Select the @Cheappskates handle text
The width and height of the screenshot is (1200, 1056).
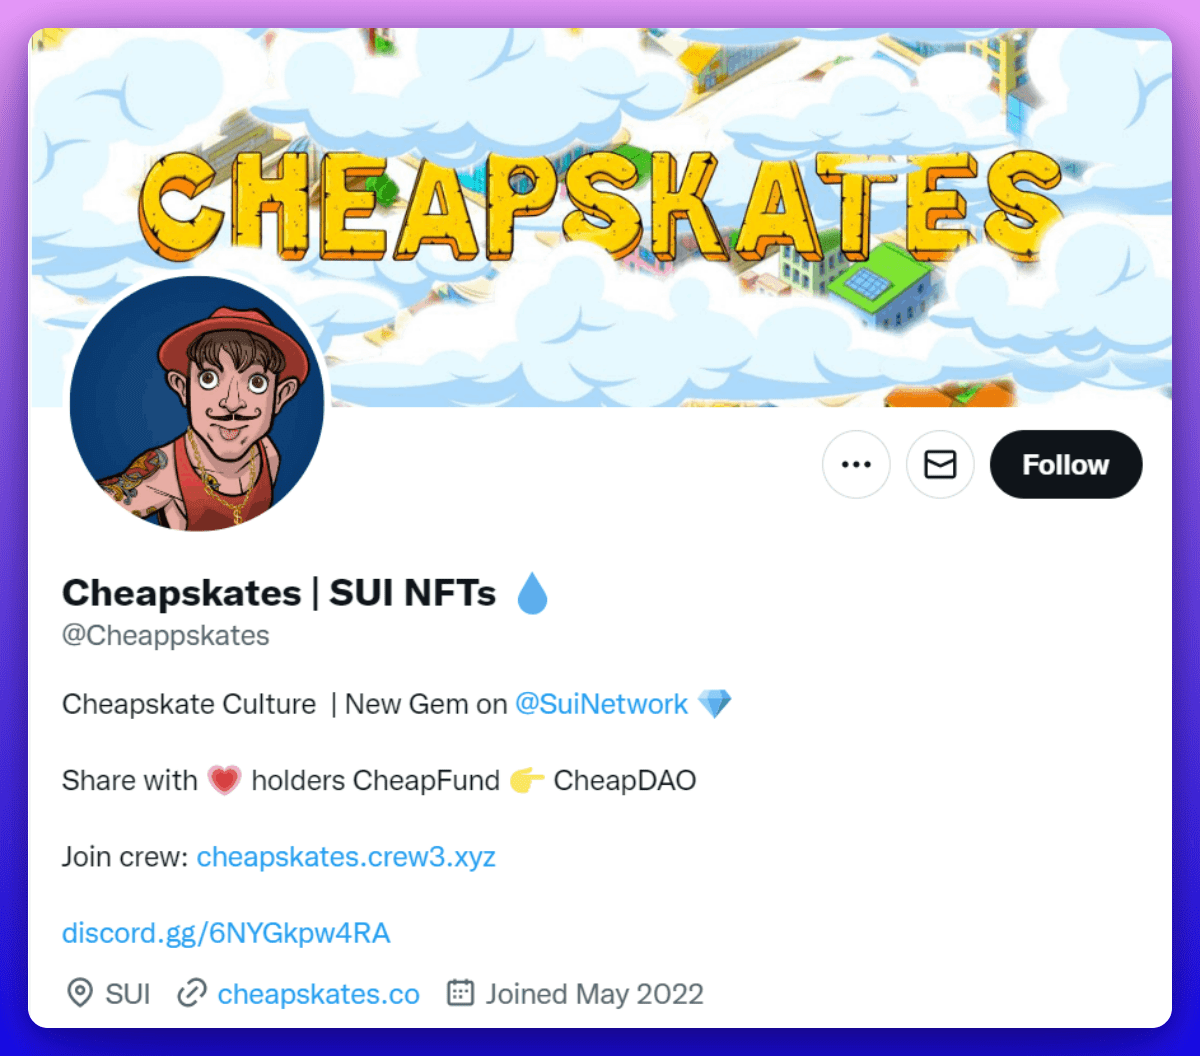pos(166,636)
